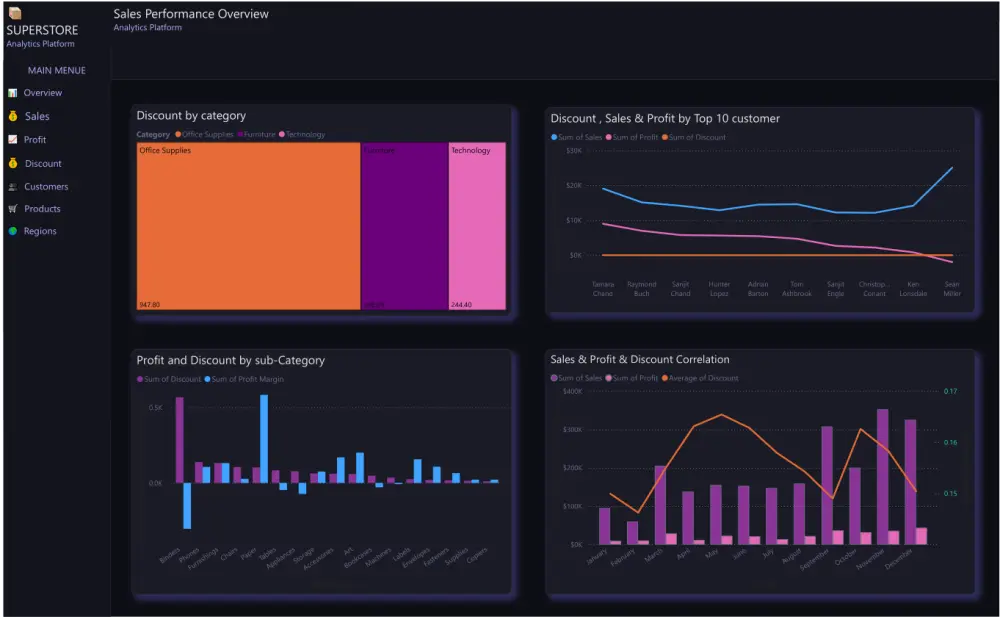Click the Ken Lonsdale axis label

click(913, 289)
